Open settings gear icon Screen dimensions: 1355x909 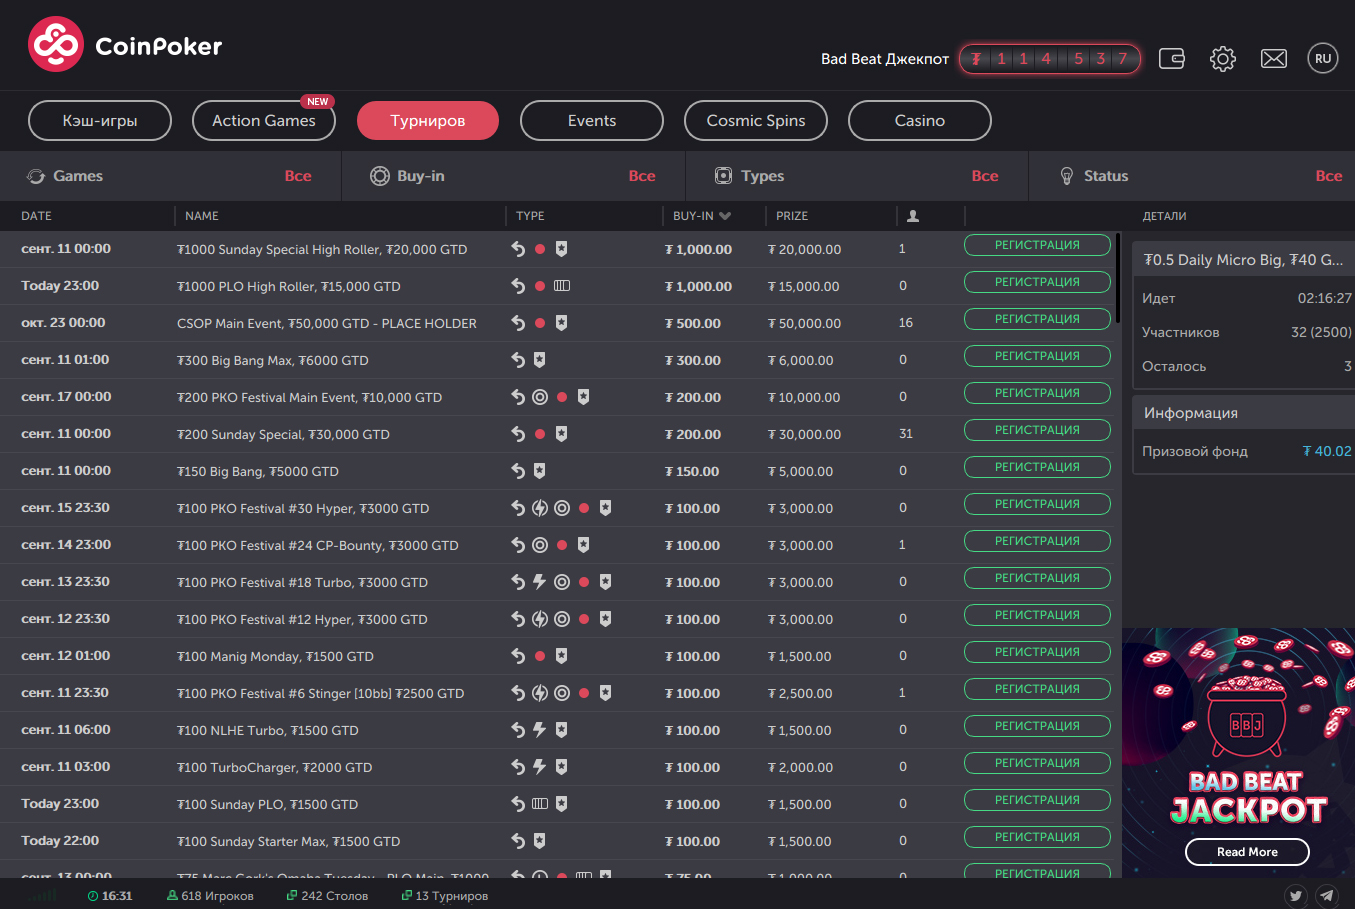pos(1222,59)
